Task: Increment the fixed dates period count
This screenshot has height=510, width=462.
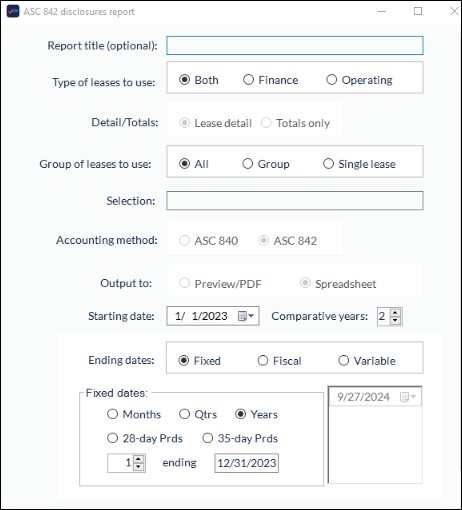Action: [138, 459]
